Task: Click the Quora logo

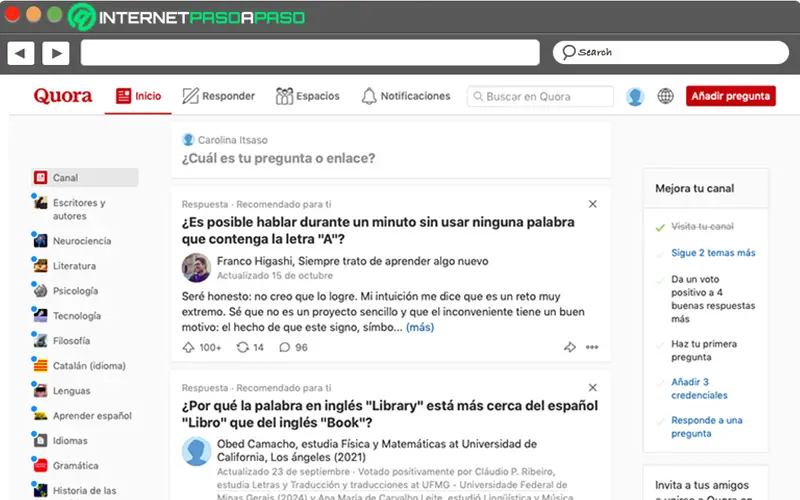Action: point(63,95)
